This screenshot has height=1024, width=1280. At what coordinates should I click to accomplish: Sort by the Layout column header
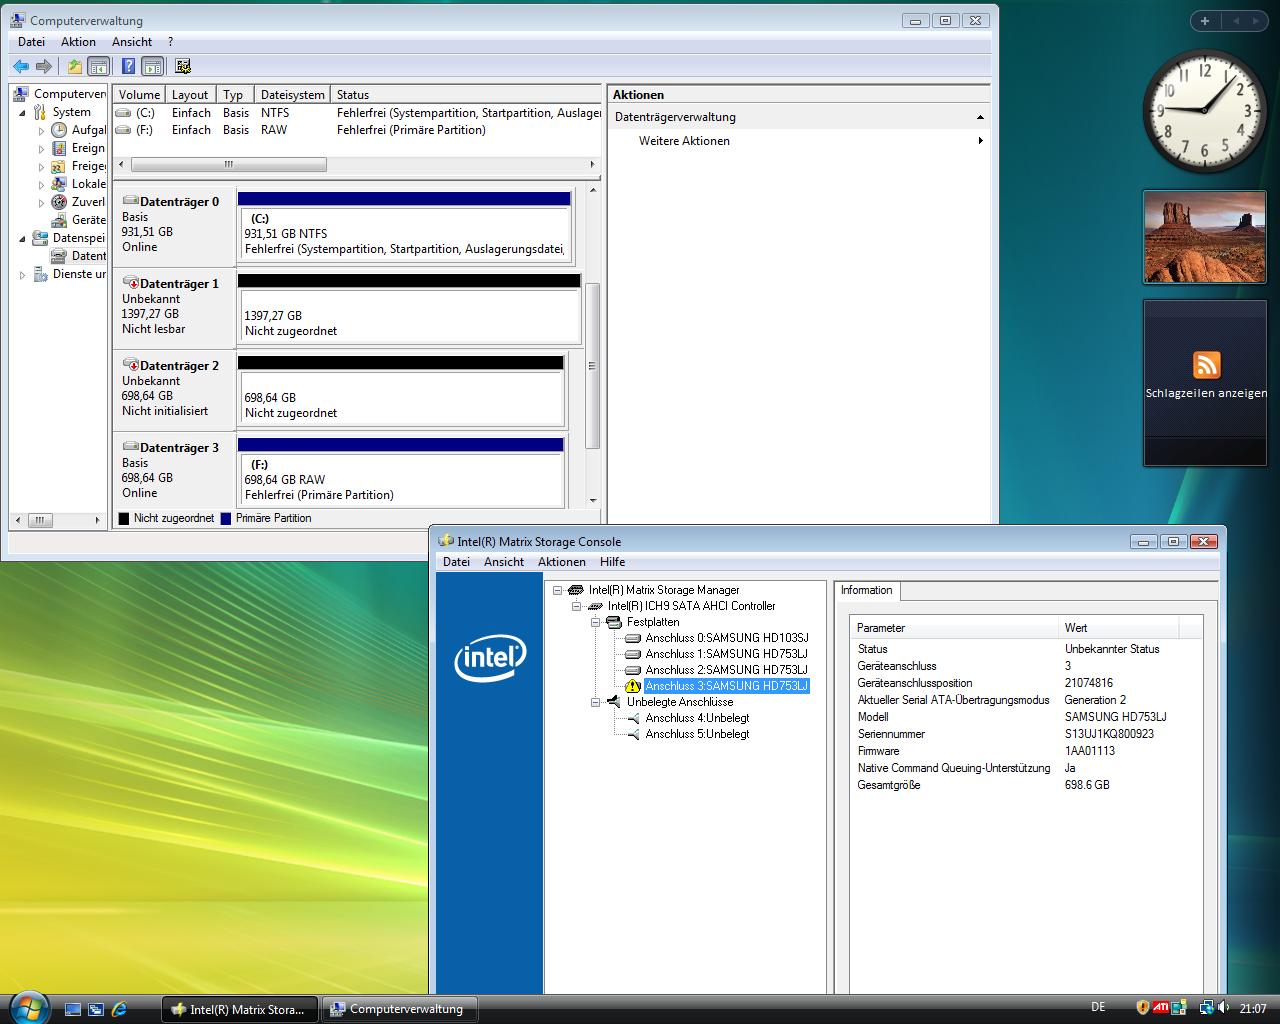[190, 95]
